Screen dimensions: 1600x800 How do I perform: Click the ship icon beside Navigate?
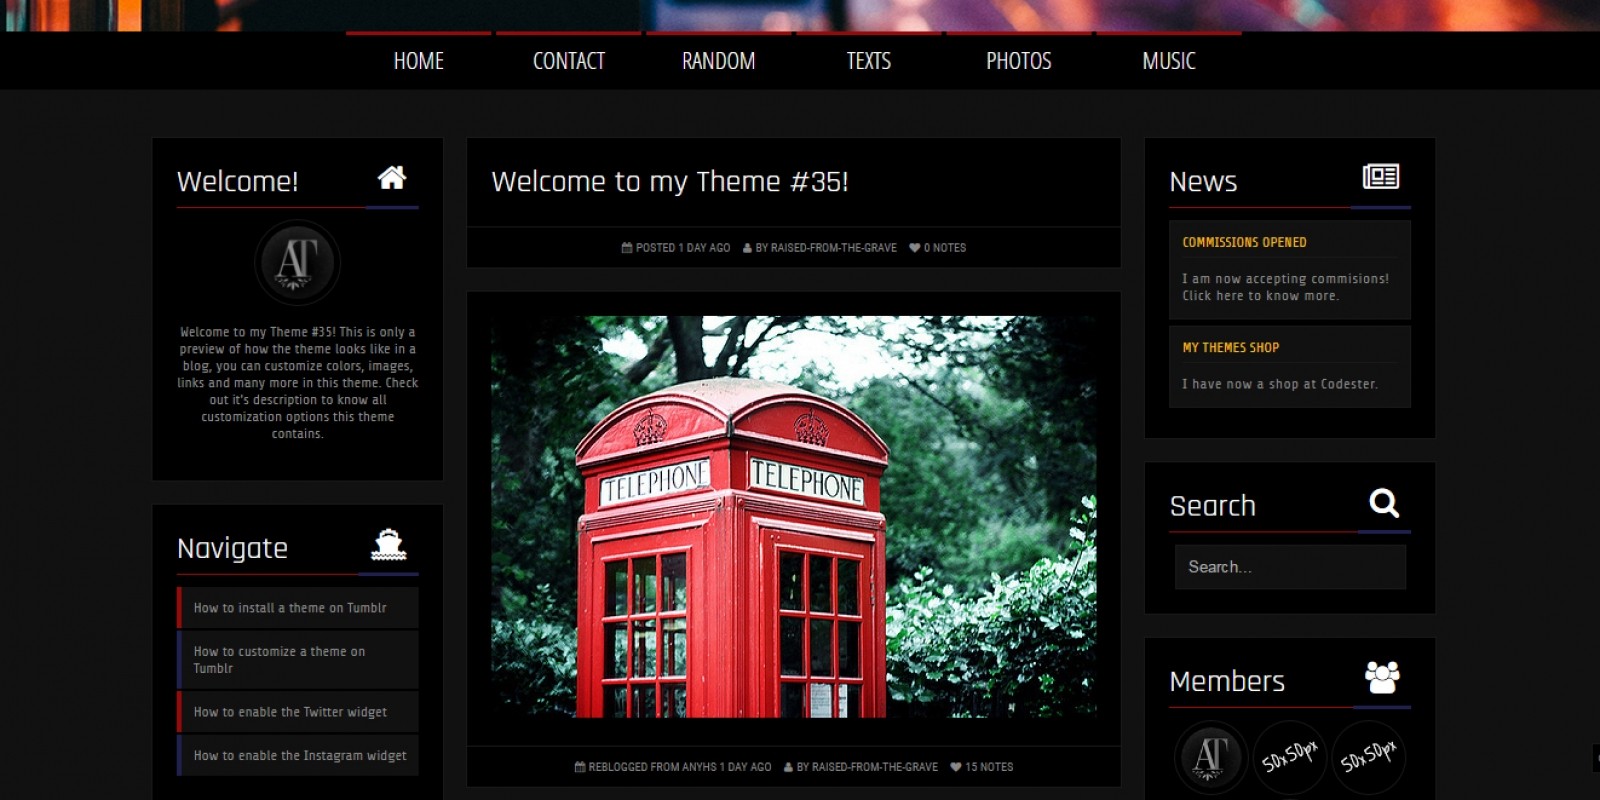(x=389, y=544)
